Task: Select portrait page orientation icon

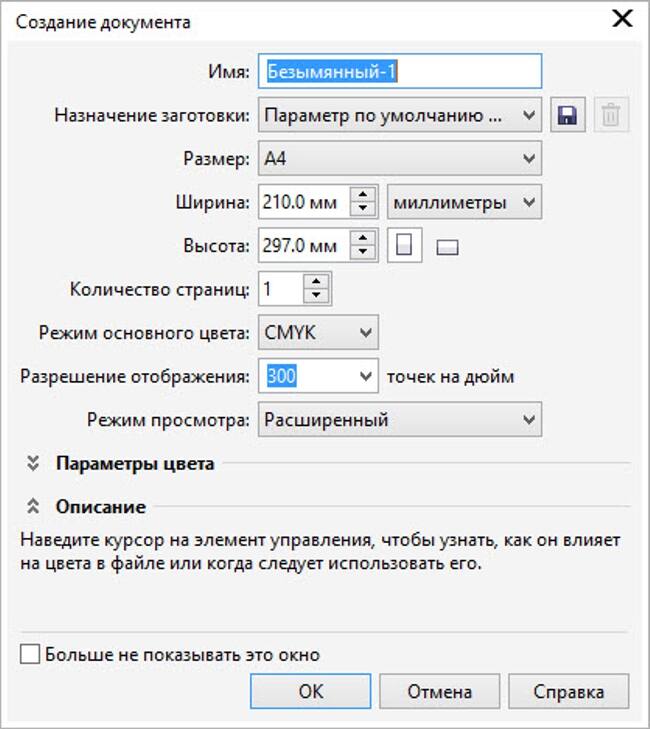Action: coord(404,245)
